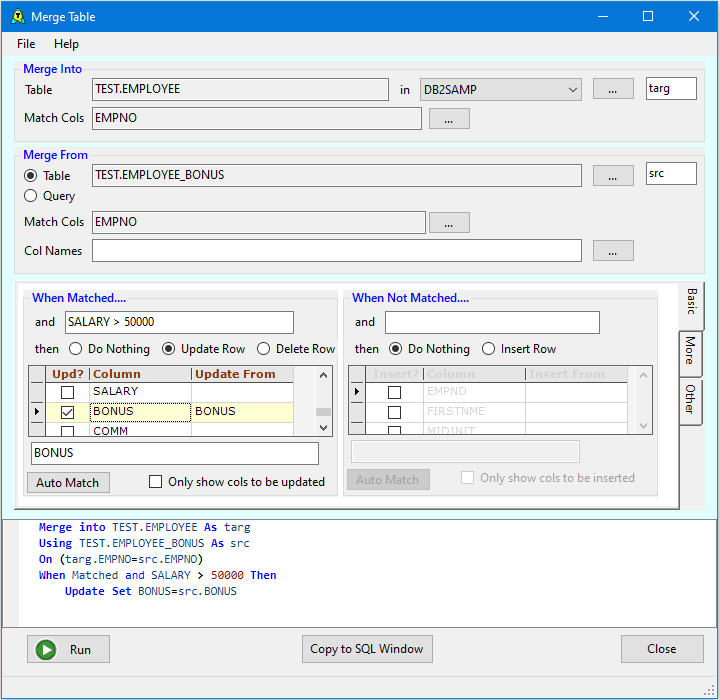Close the Merge Table dialog

662,649
